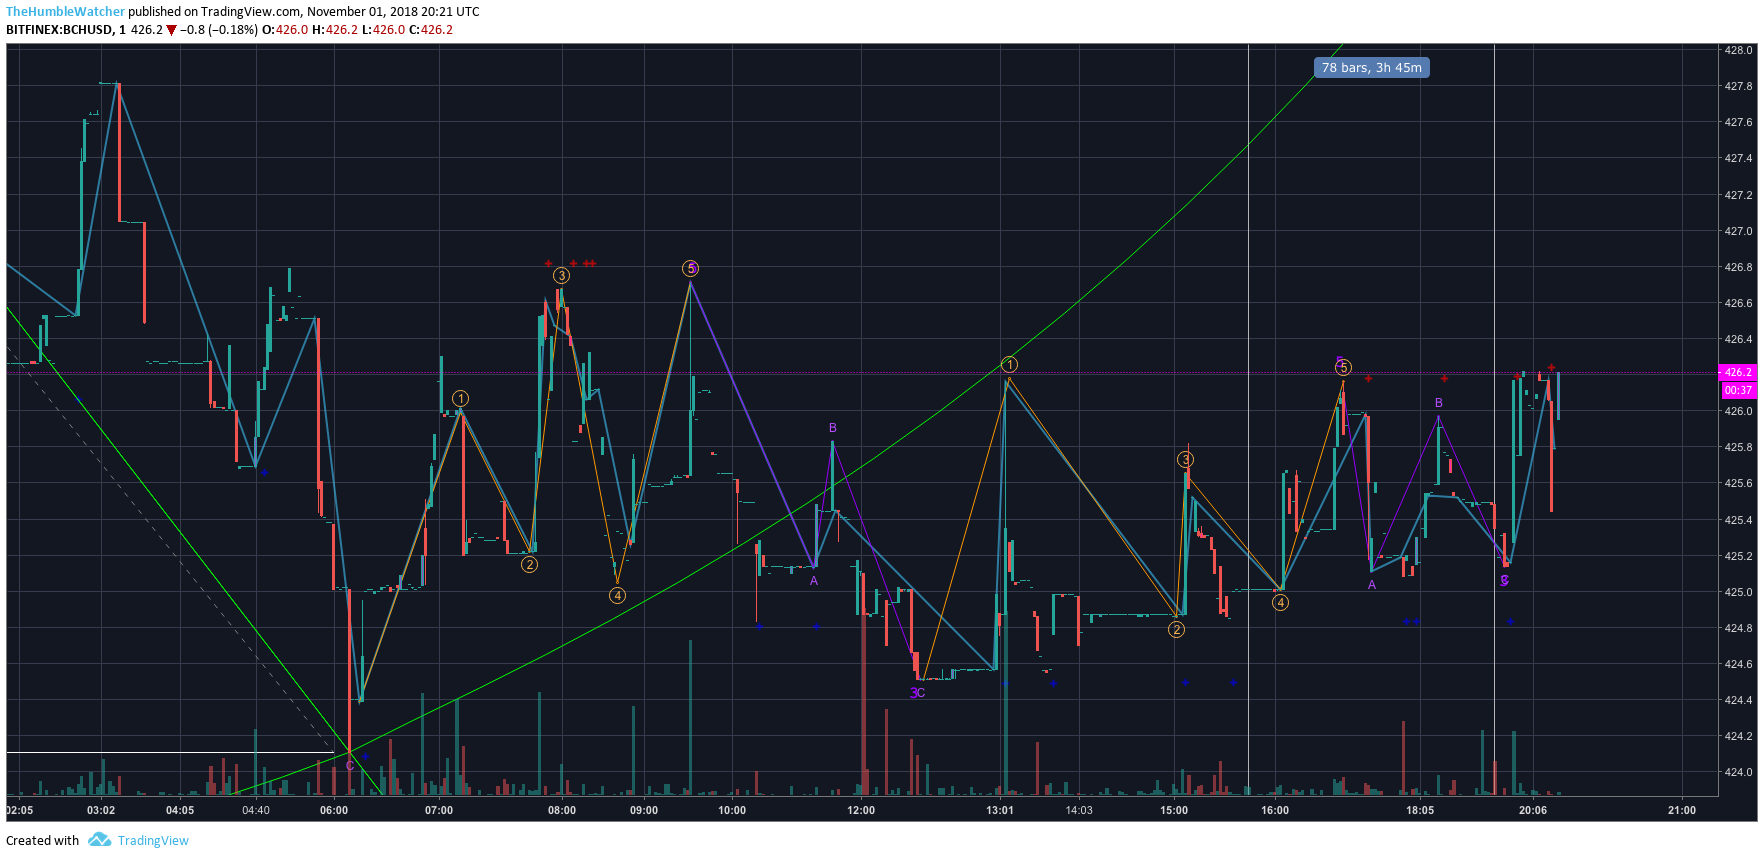Click the C:426.2 close value
The width and height of the screenshot is (1764, 858).
point(431,30)
